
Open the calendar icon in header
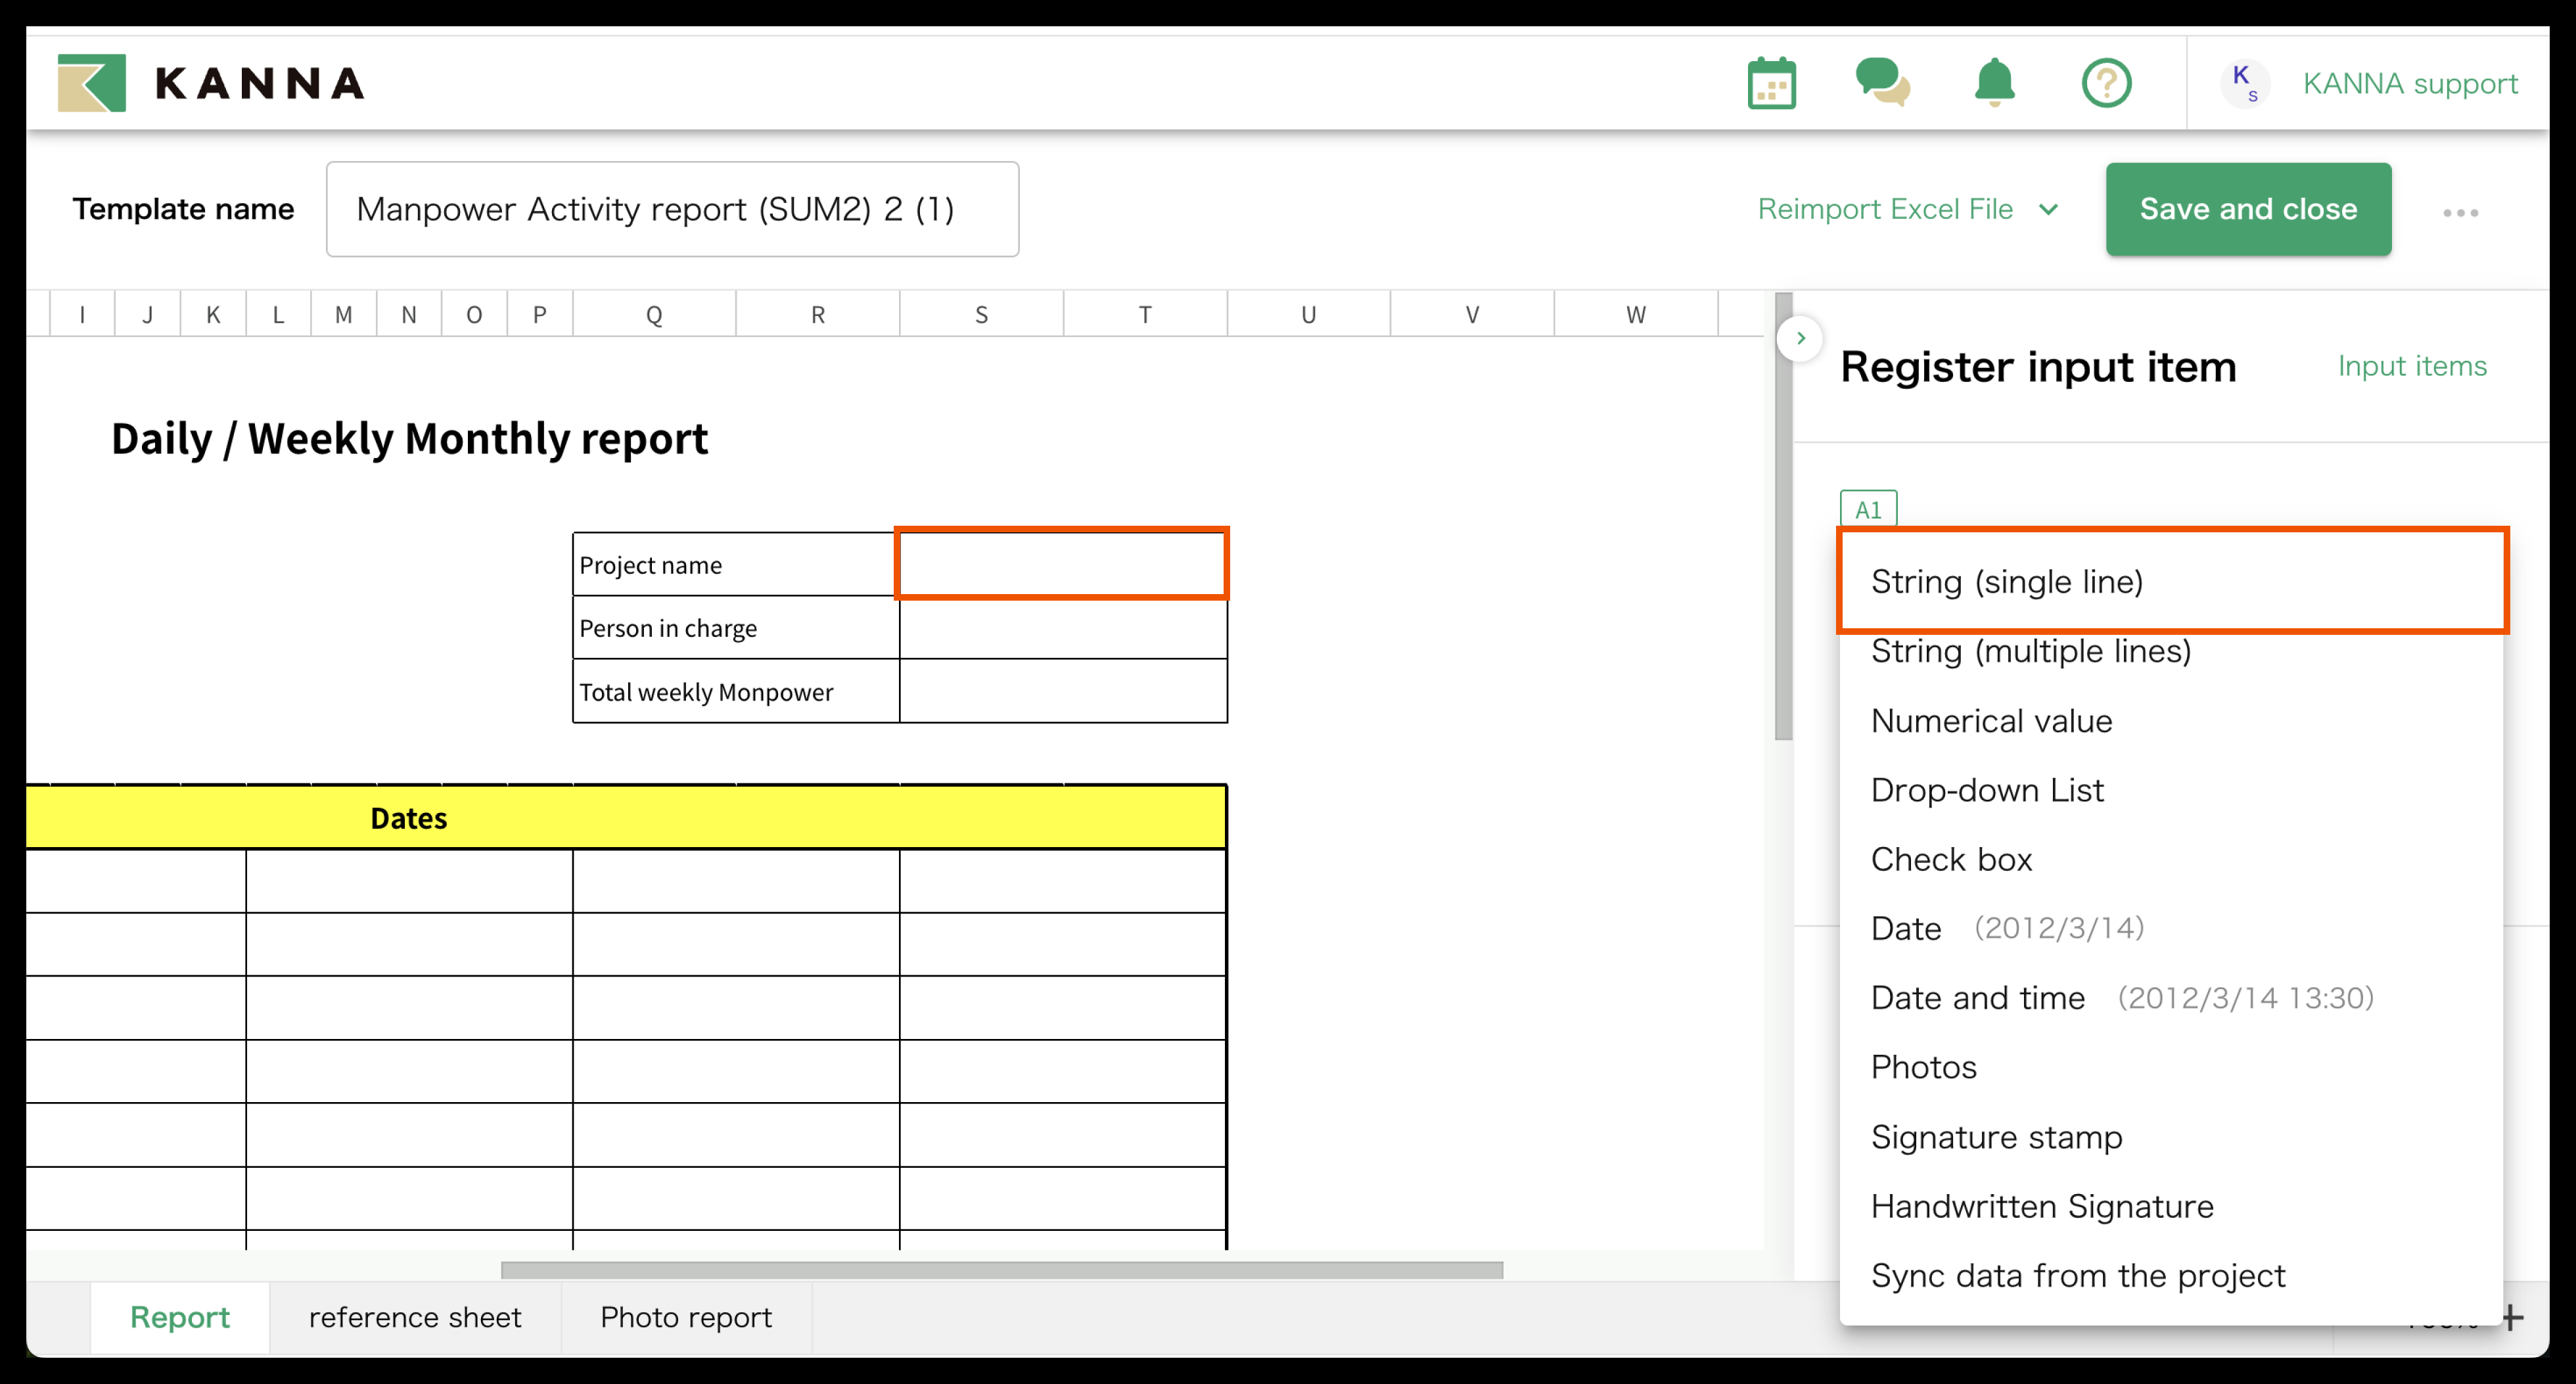point(1771,83)
